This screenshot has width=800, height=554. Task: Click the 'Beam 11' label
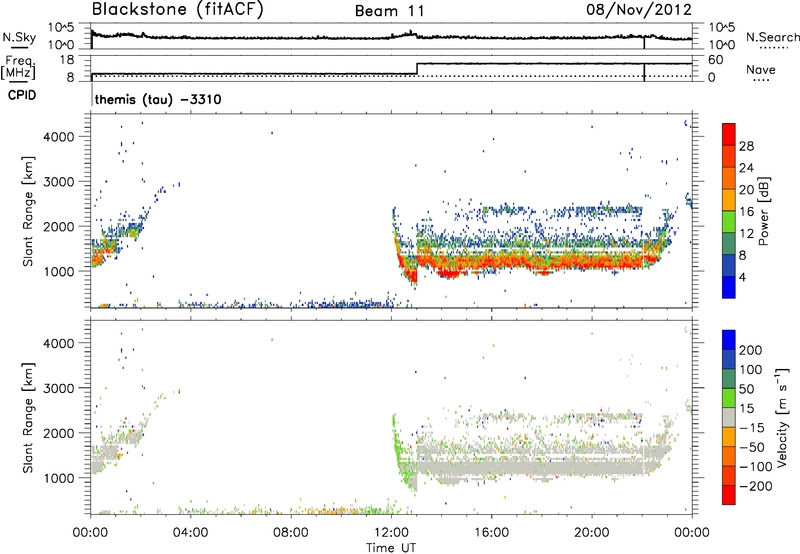tap(390, 11)
